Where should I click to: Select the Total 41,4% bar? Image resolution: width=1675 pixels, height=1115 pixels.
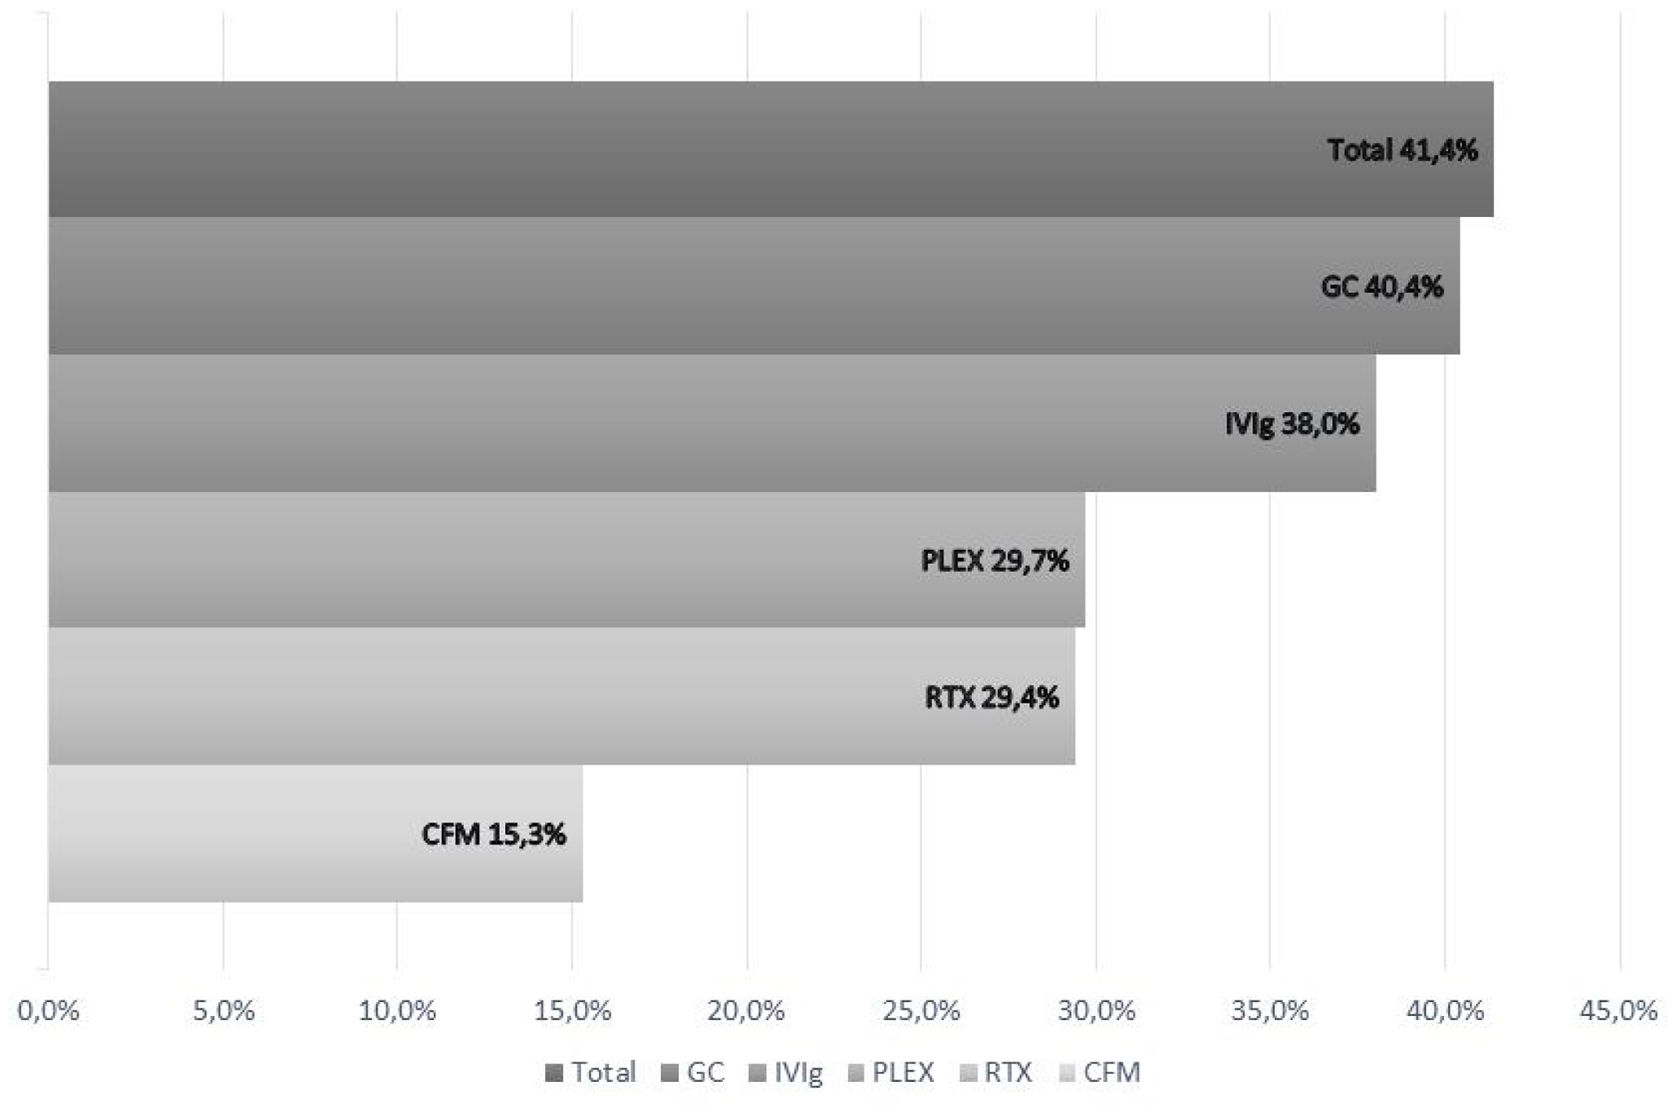(x=770, y=149)
